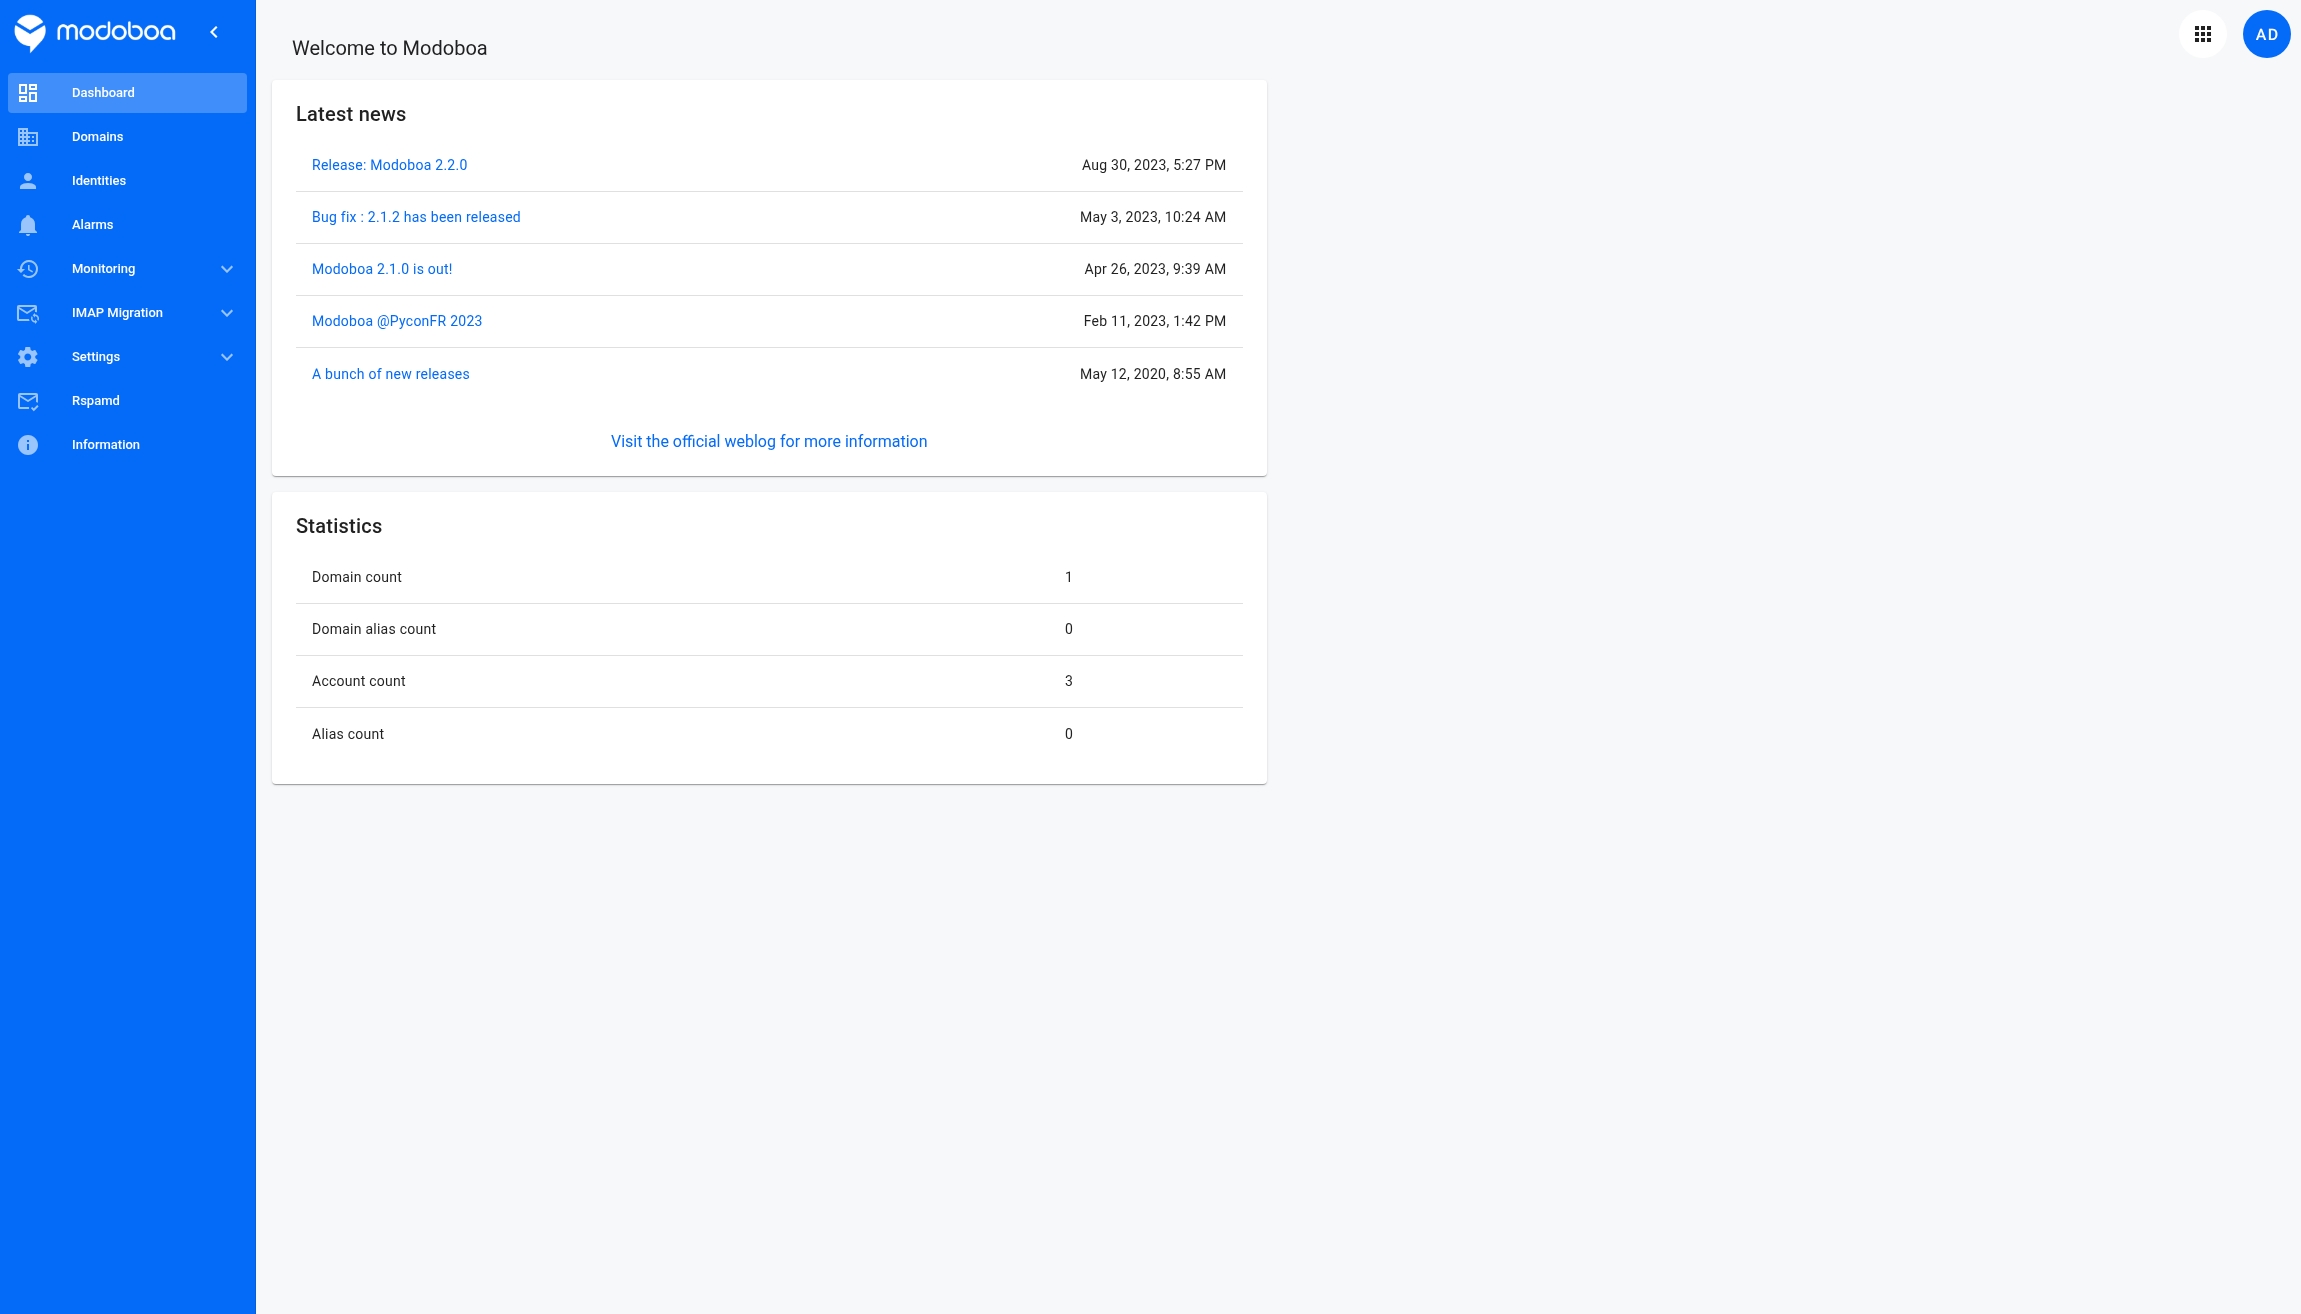
Task: Collapse the sidebar with the chevron arrow
Action: click(x=214, y=32)
